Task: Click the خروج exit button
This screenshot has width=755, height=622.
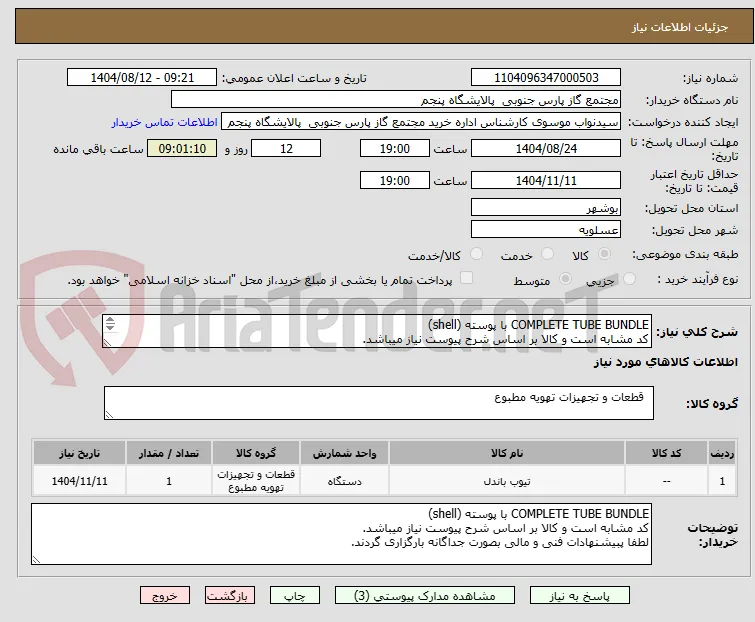Action: click(165, 596)
